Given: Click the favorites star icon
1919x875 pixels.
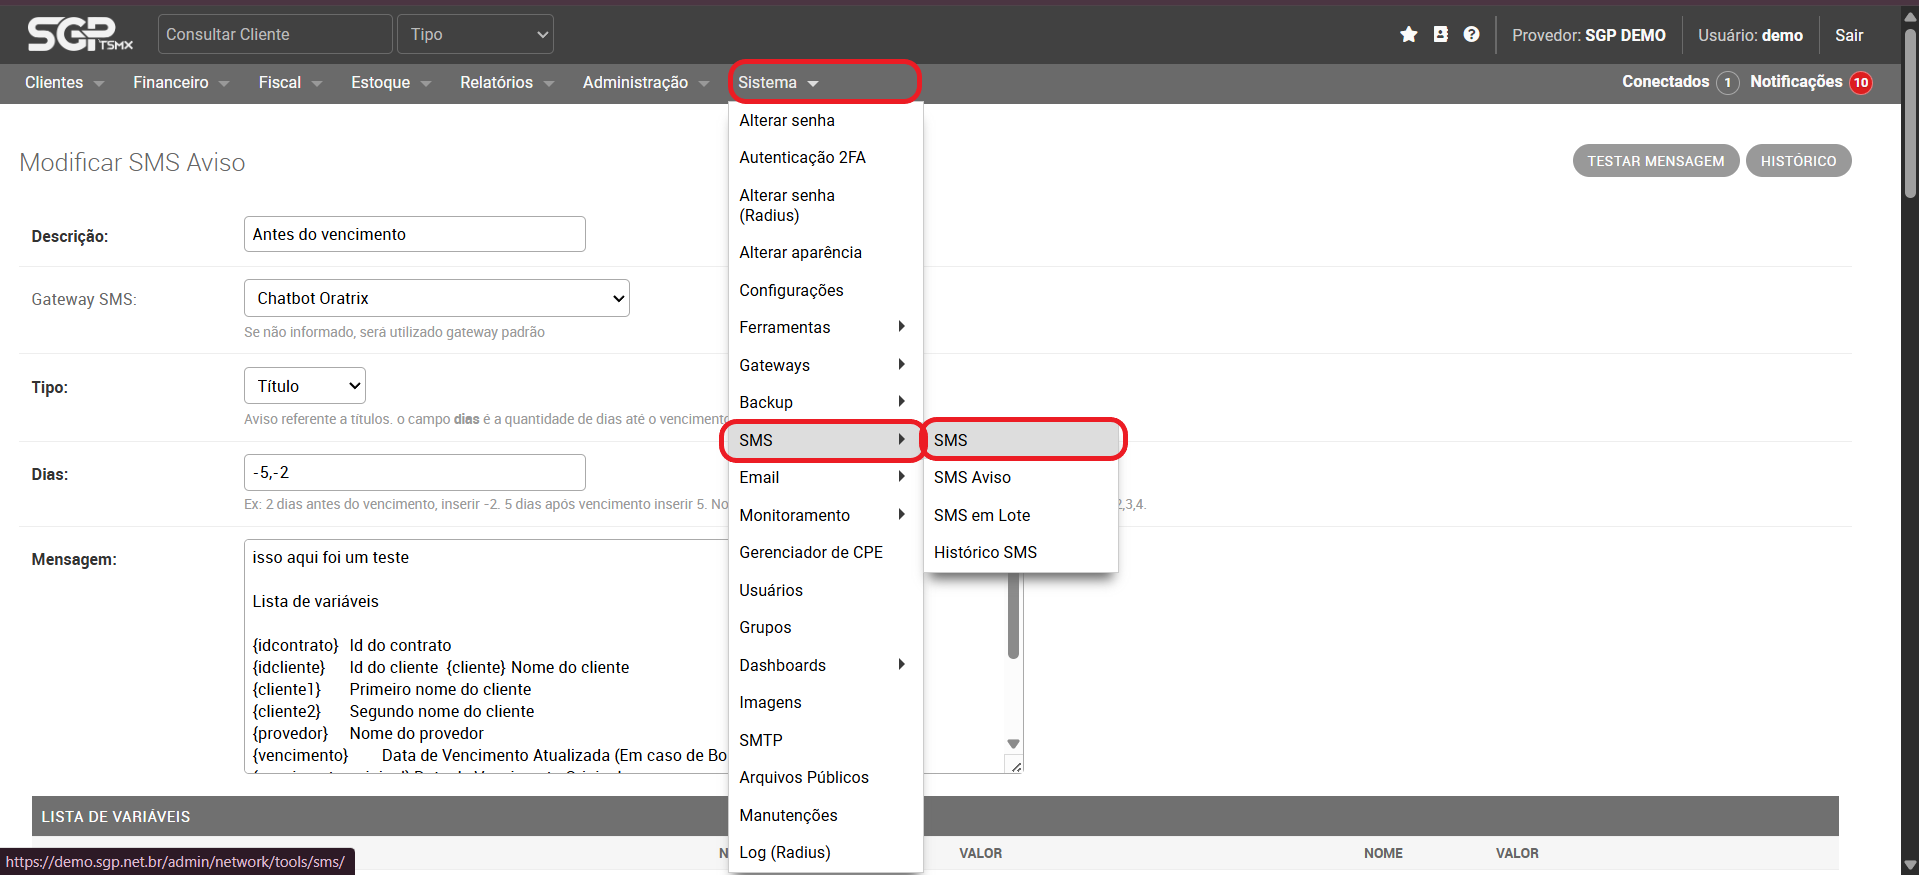Looking at the screenshot, I should 1408,35.
